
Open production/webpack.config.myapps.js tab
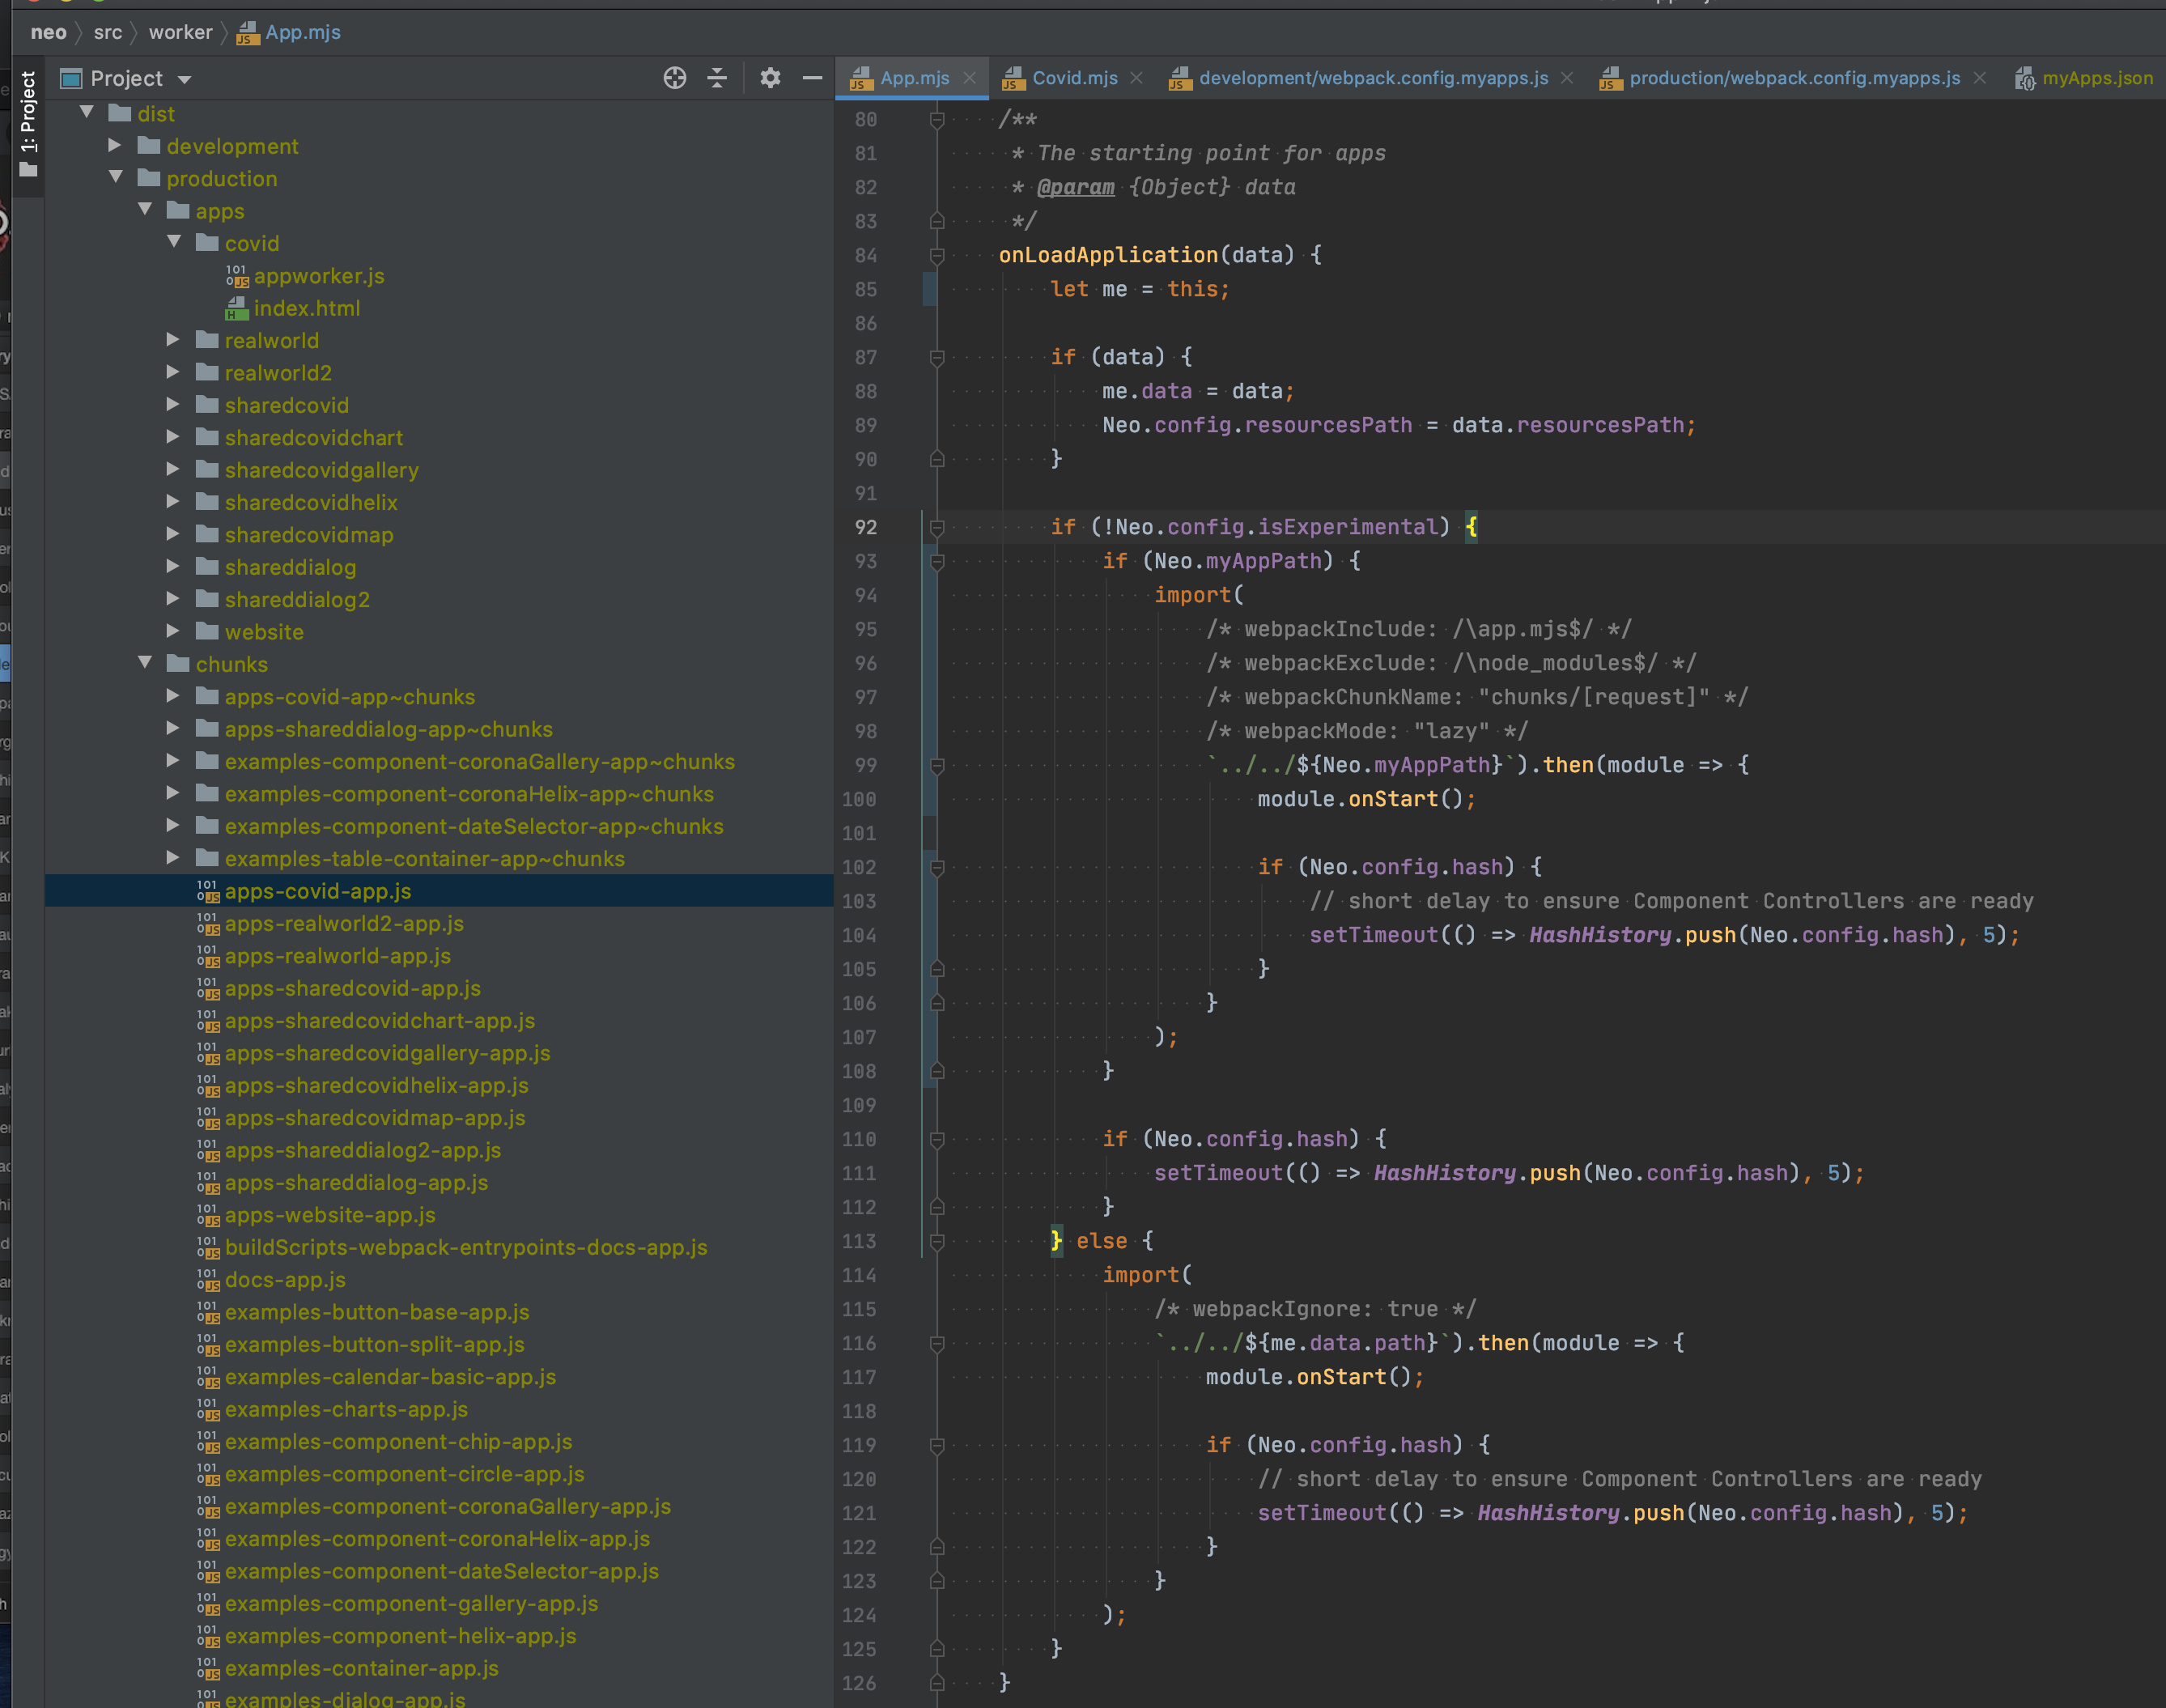coord(1794,78)
